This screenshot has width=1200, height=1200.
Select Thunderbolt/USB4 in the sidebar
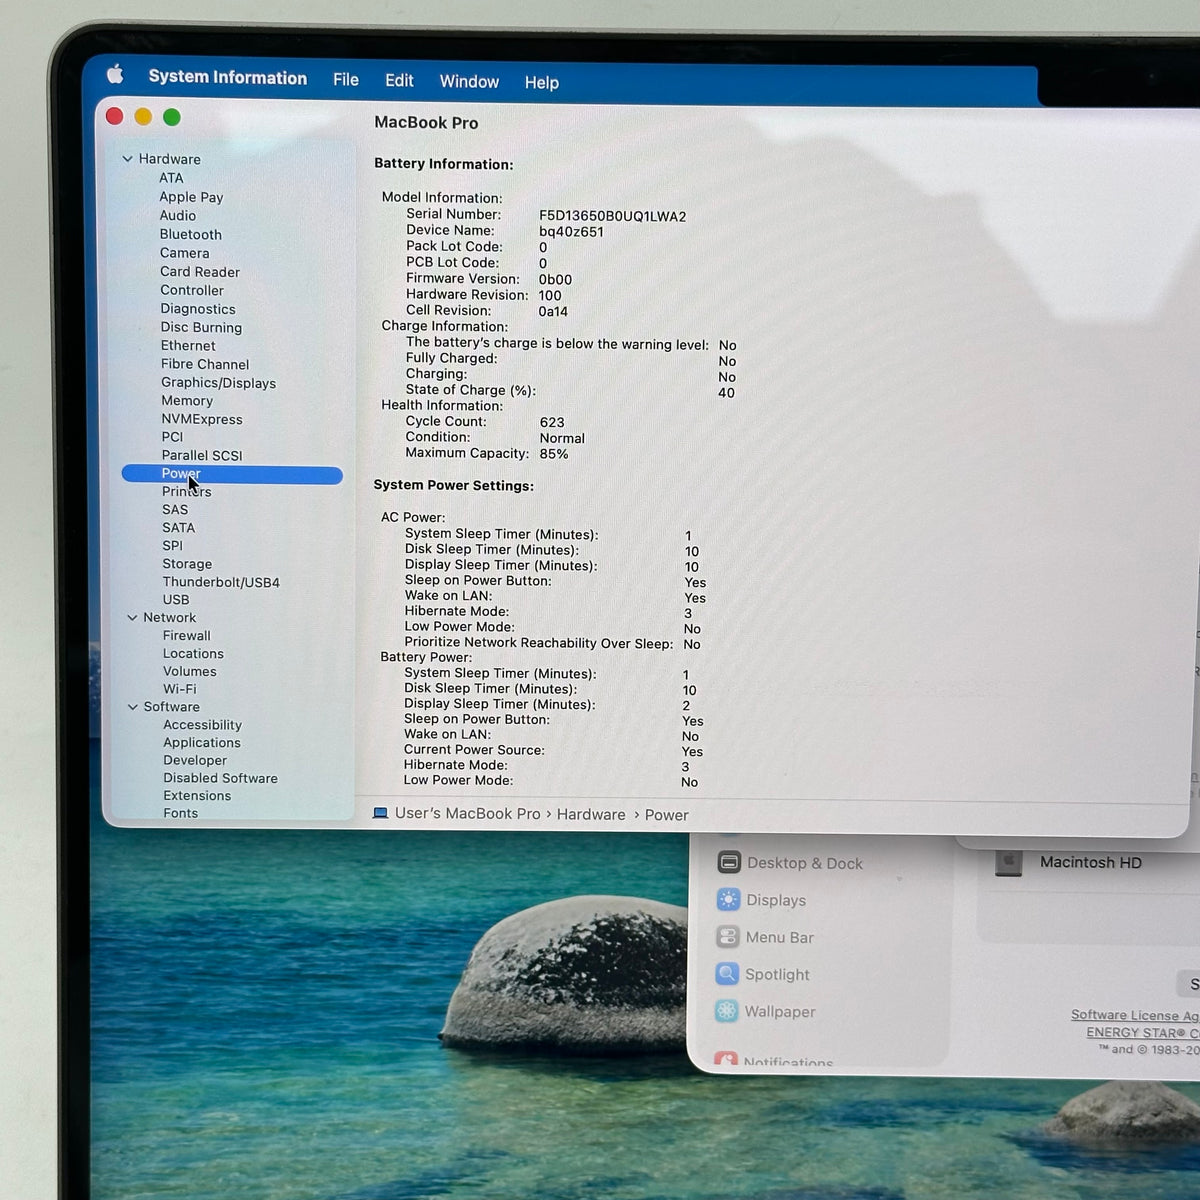(221, 582)
